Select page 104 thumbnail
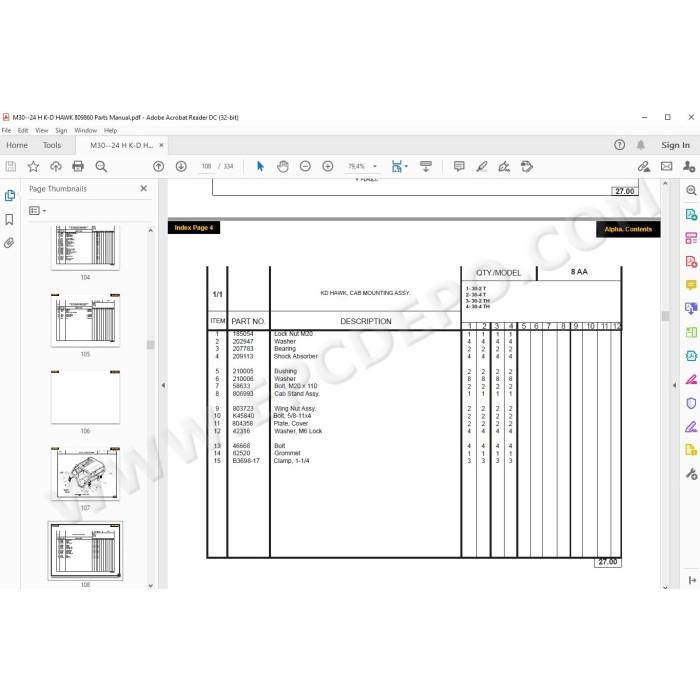The width and height of the screenshot is (700, 700). click(x=85, y=247)
